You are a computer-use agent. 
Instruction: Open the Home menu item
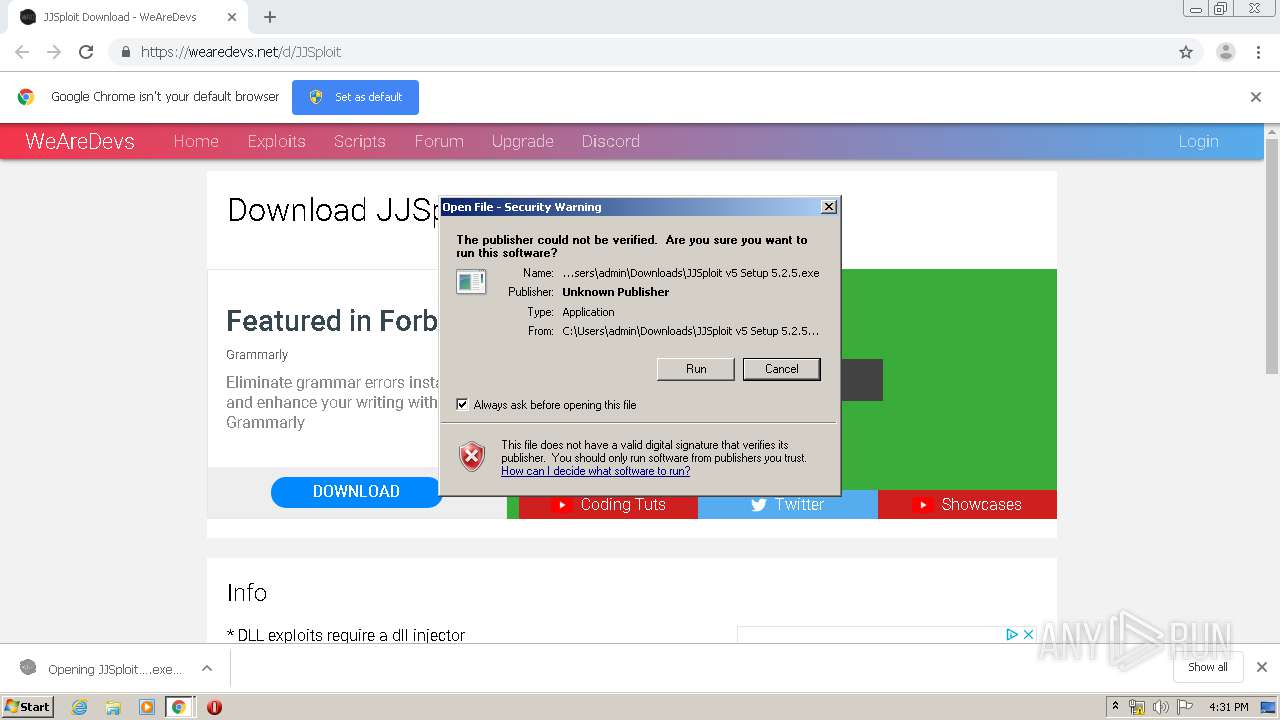(x=196, y=141)
